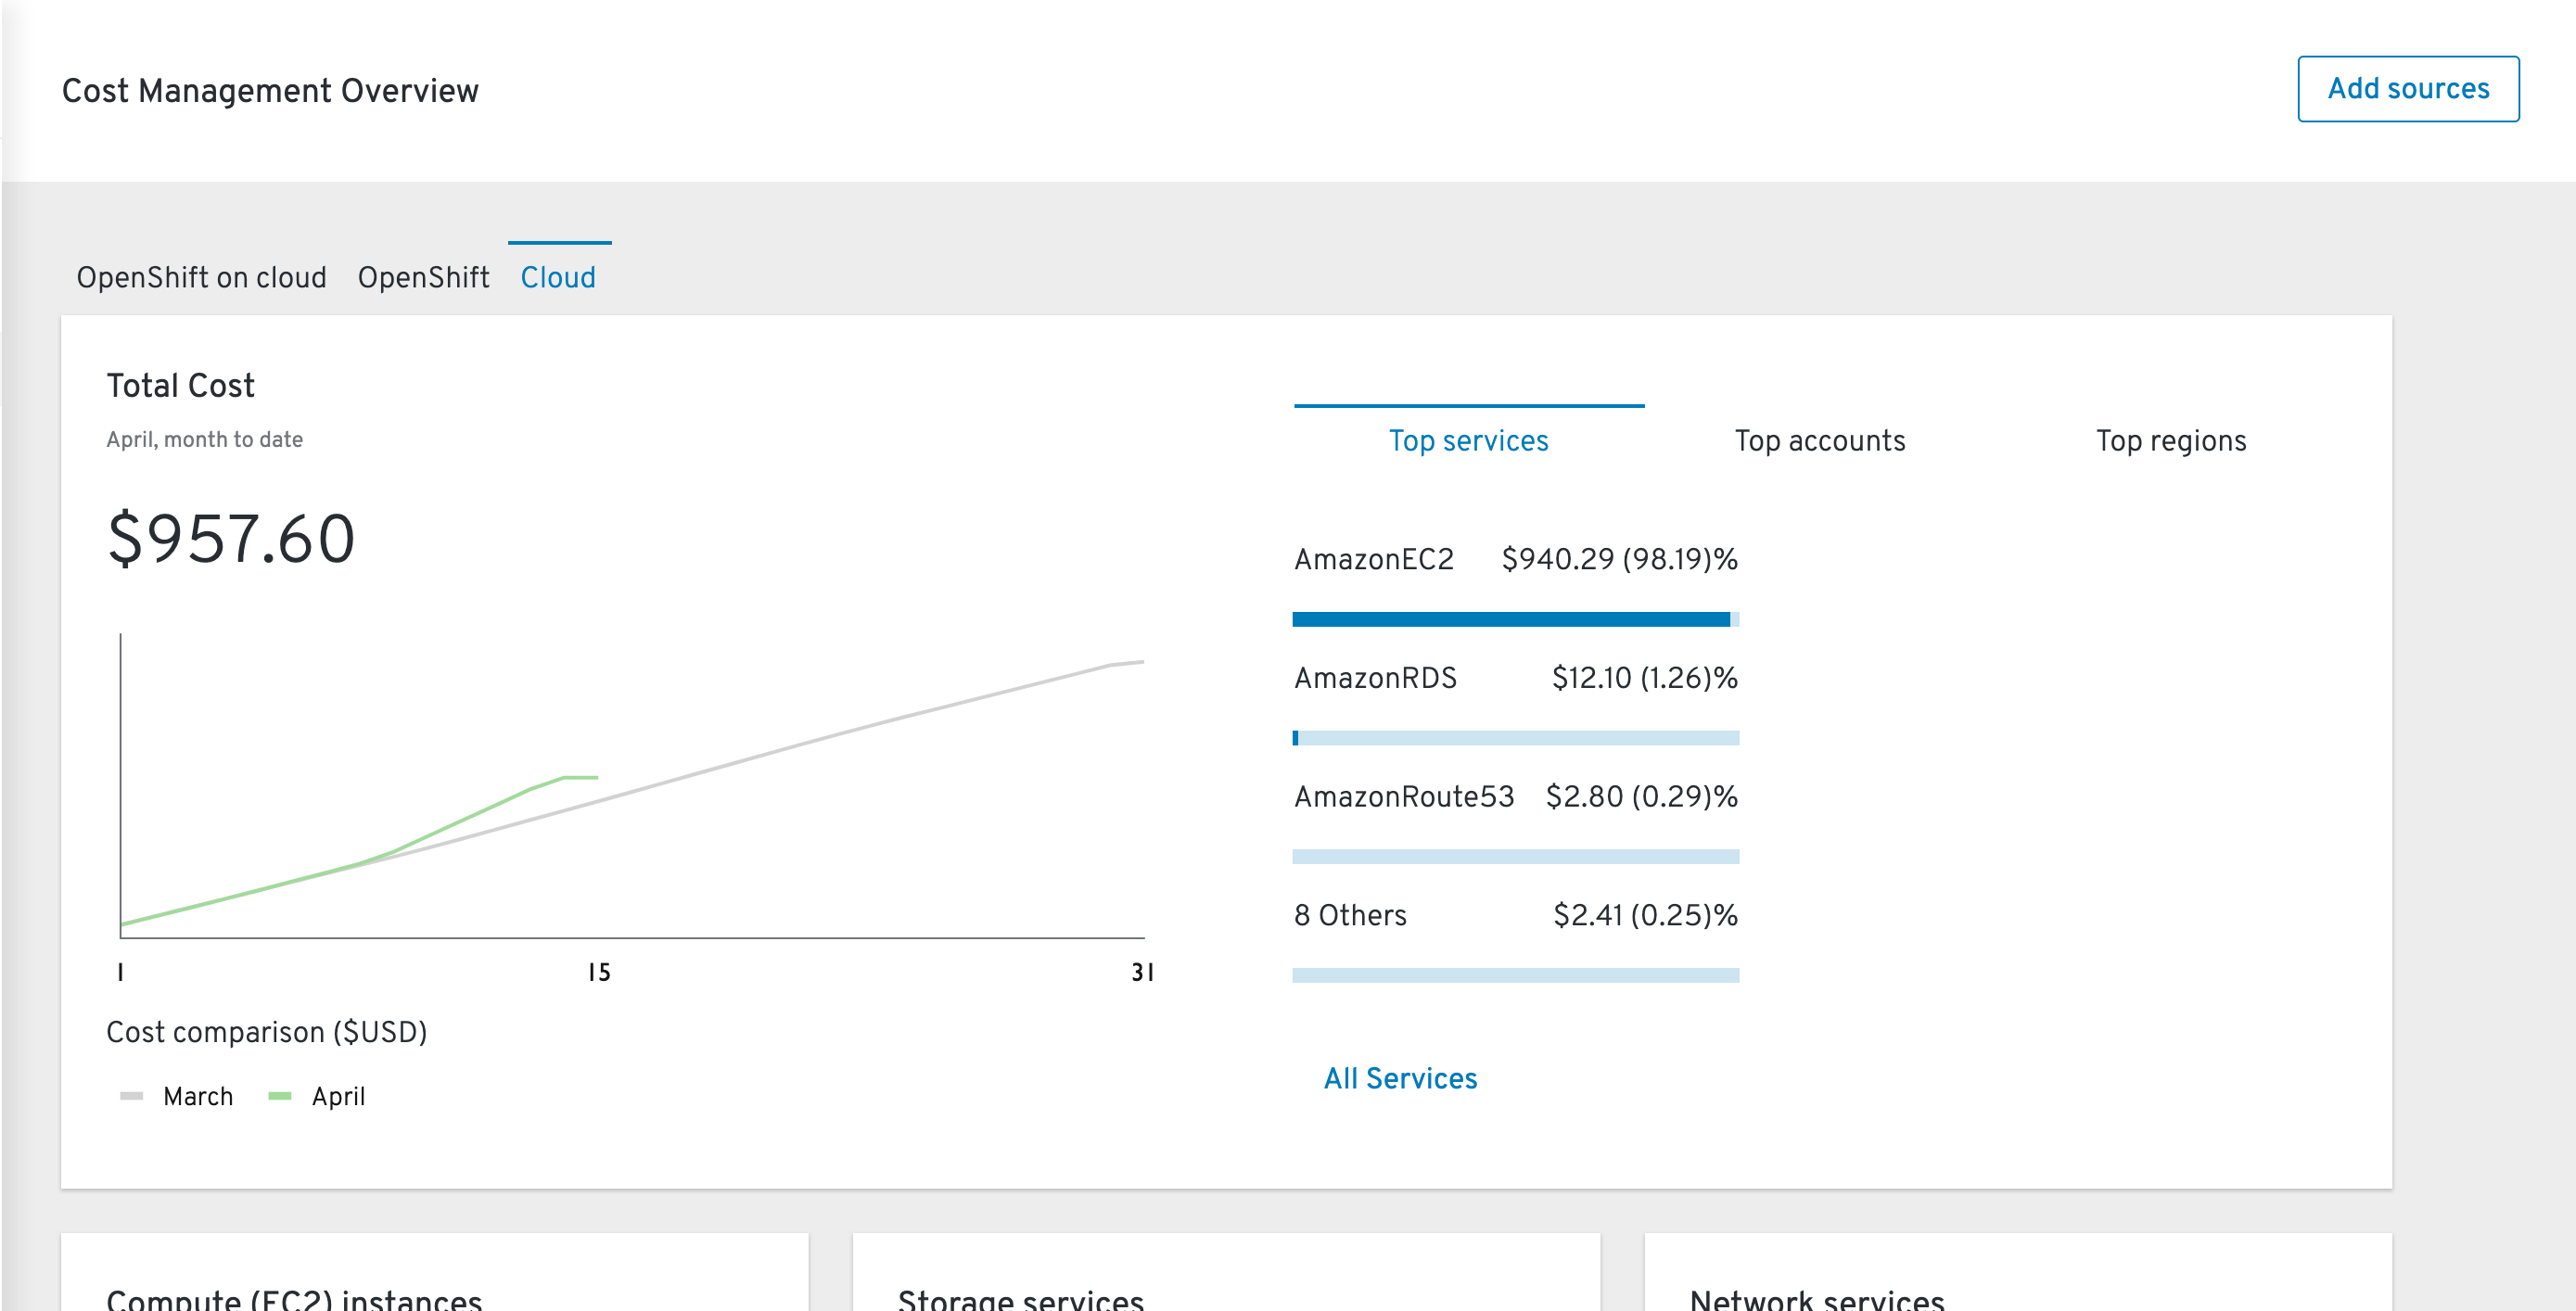
Task: Click the AmazonRDS cost progress bar
Action: (x=1515, y=738)
